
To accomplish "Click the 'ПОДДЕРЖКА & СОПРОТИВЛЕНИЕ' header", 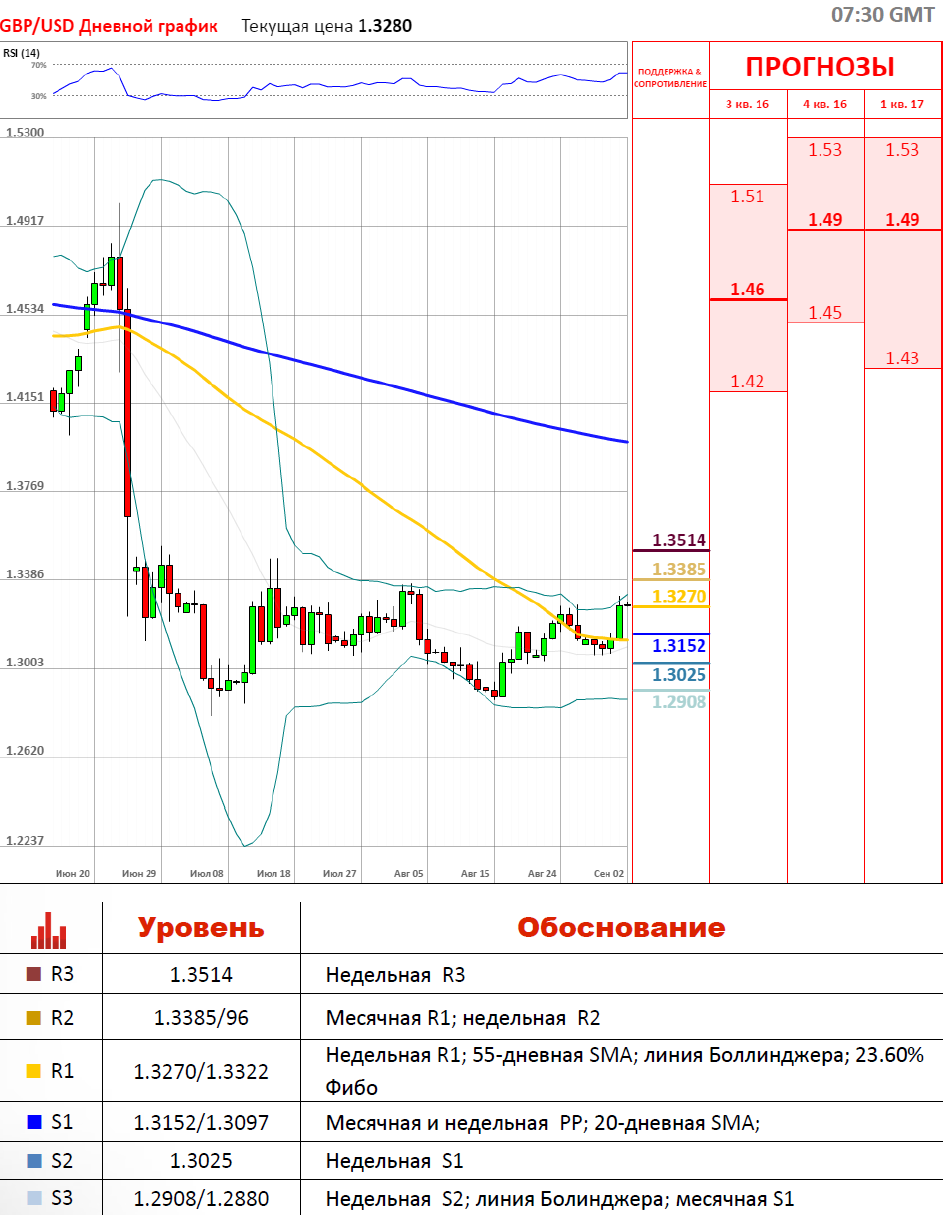I will [671, 78].
